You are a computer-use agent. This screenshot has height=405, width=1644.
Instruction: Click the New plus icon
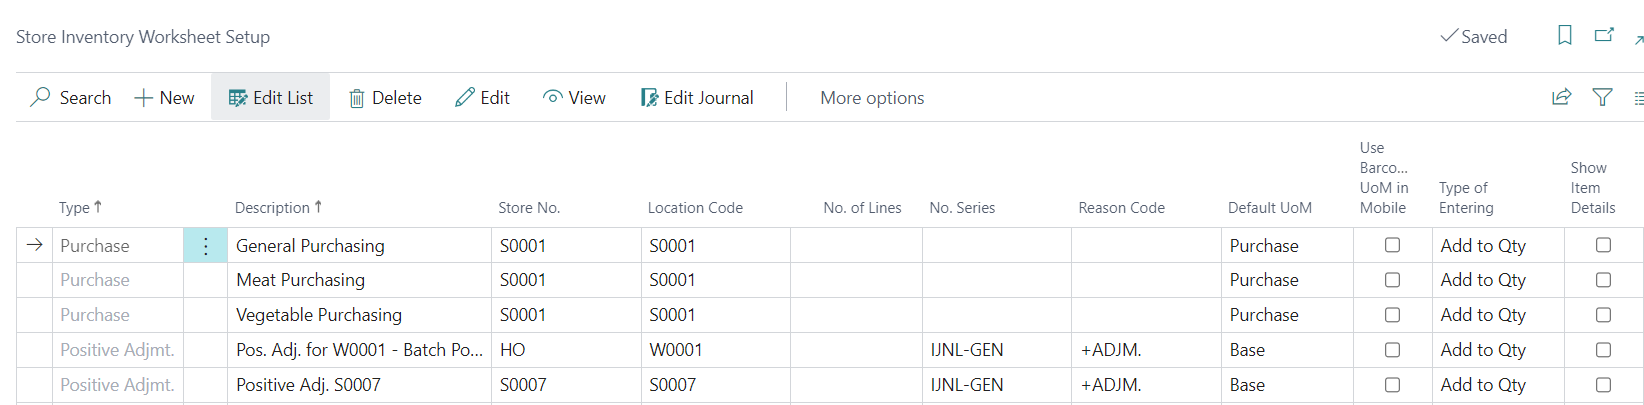(144, 98)
